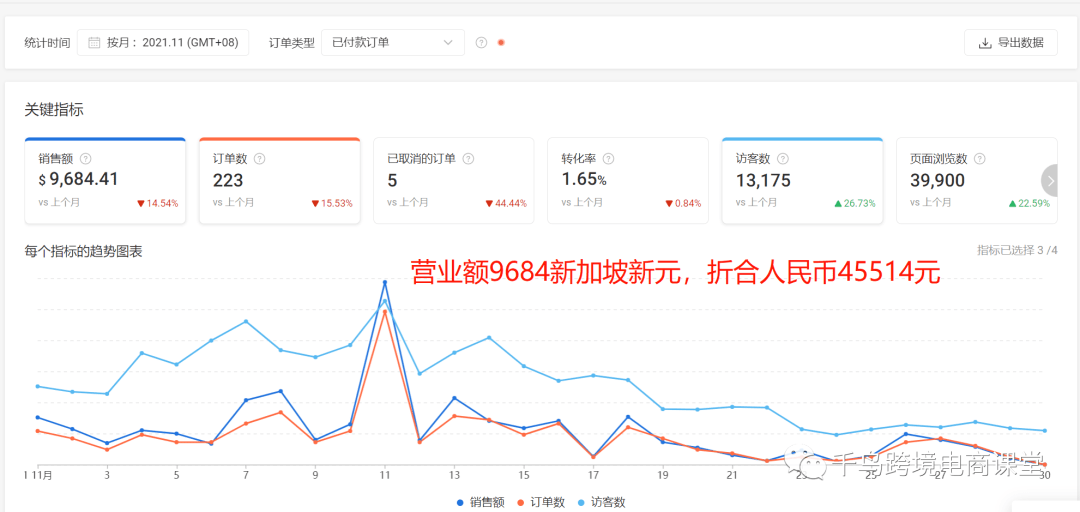This screenshot has width=1080, height=512.
Task: Click the 1.65% conversion rate value
Action: 584,181
